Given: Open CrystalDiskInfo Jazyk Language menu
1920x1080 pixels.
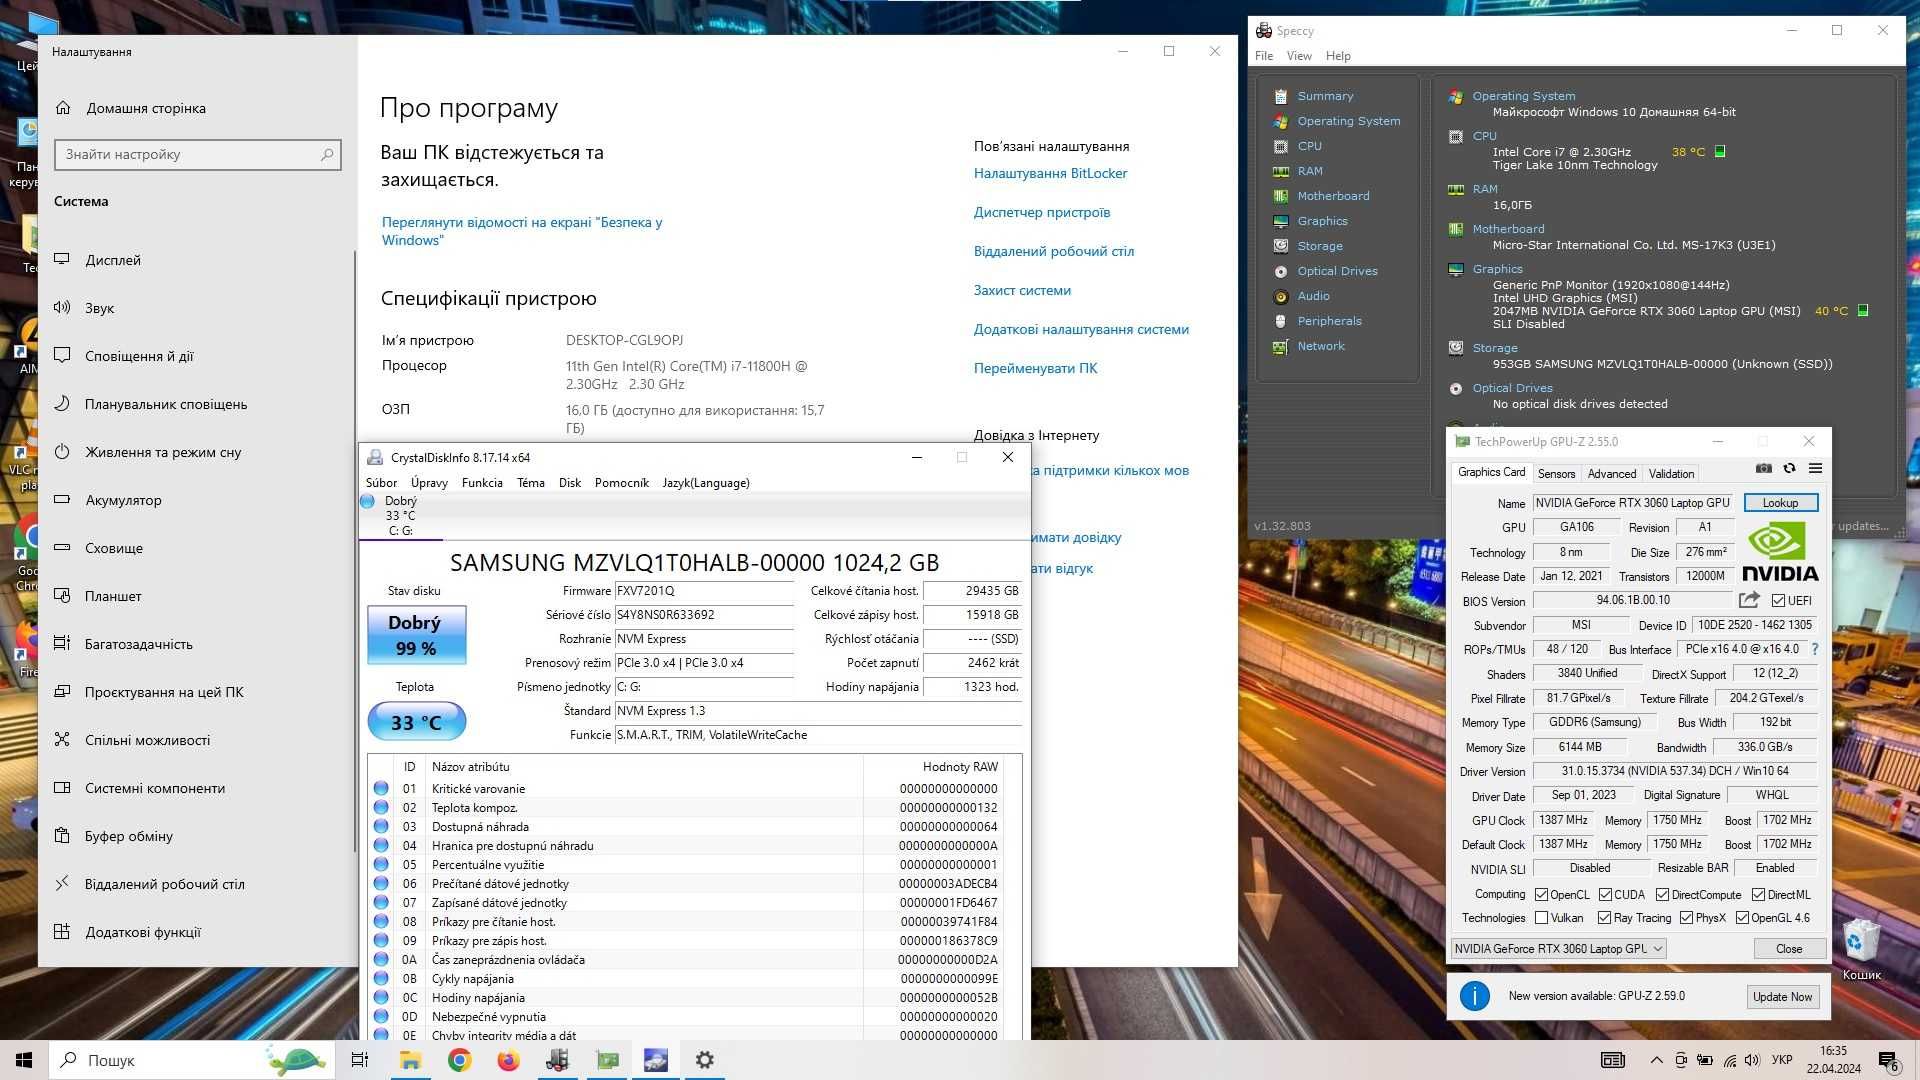Looking at the screenshot, I should pos(705,483).
